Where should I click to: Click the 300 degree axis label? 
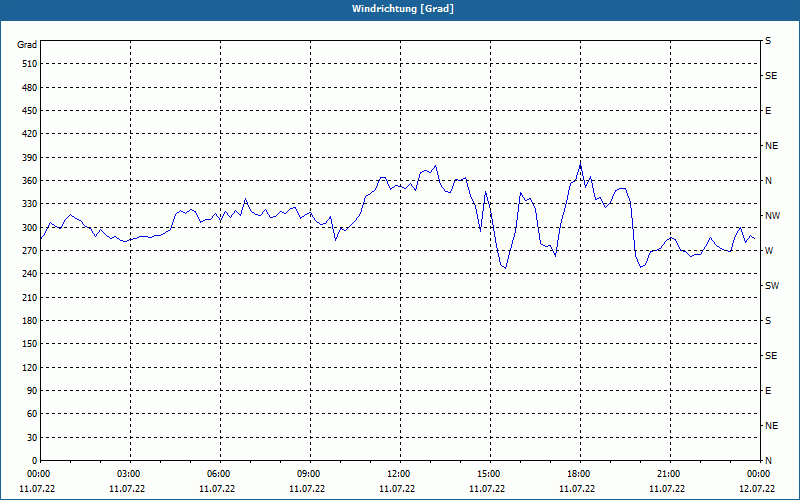click(x=30, y=227)
